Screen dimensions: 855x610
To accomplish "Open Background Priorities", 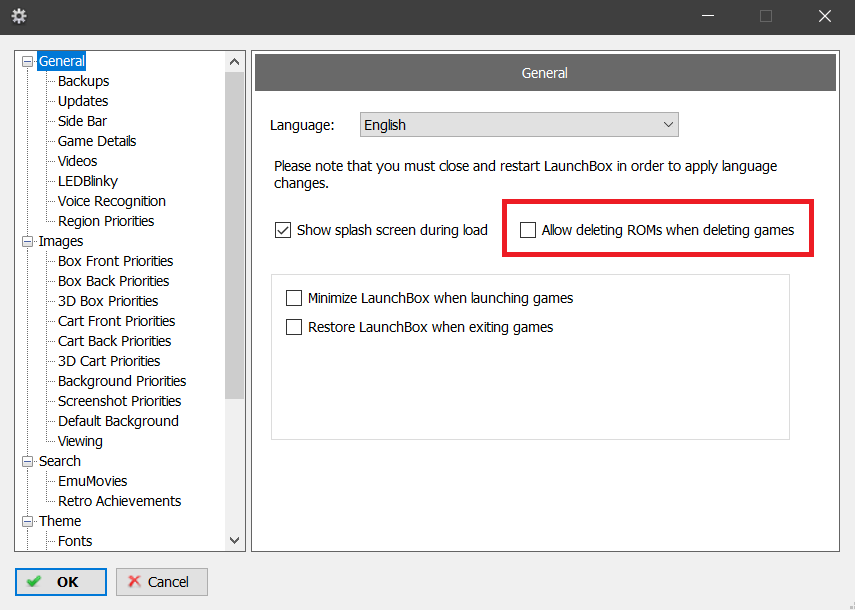I will click(122, 381).
